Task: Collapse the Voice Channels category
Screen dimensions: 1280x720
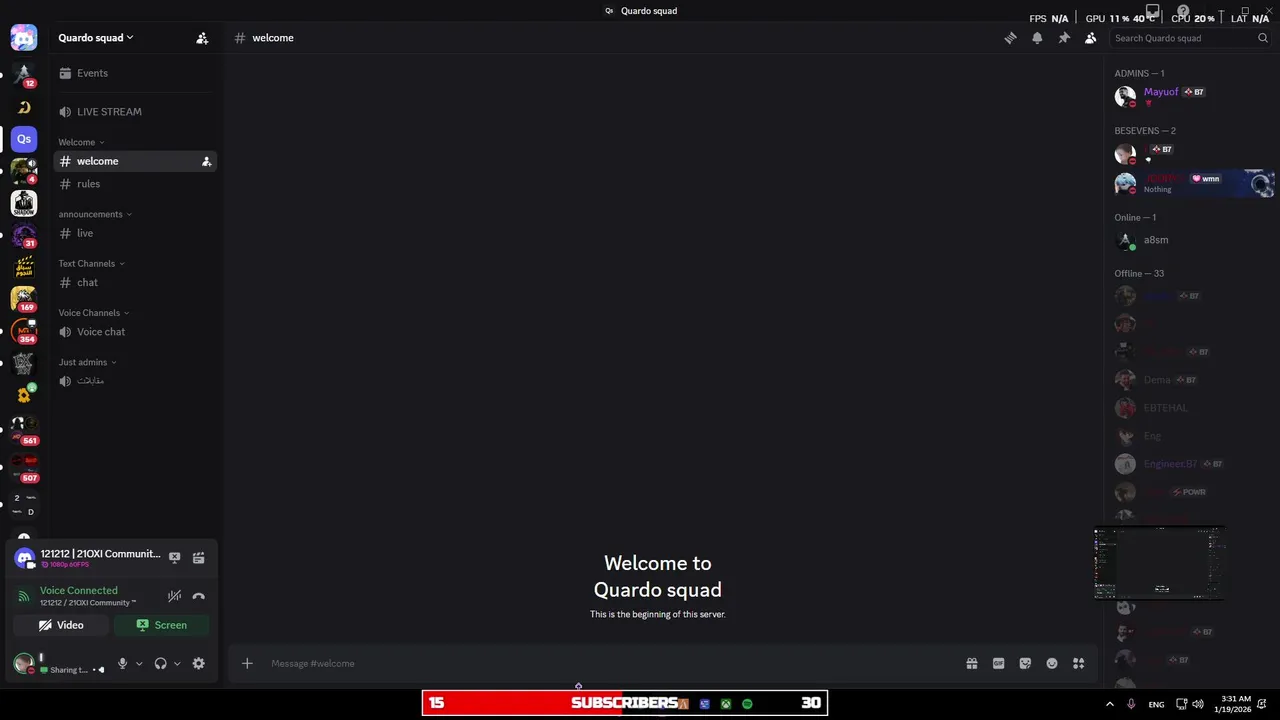Action: click(93, 313)
